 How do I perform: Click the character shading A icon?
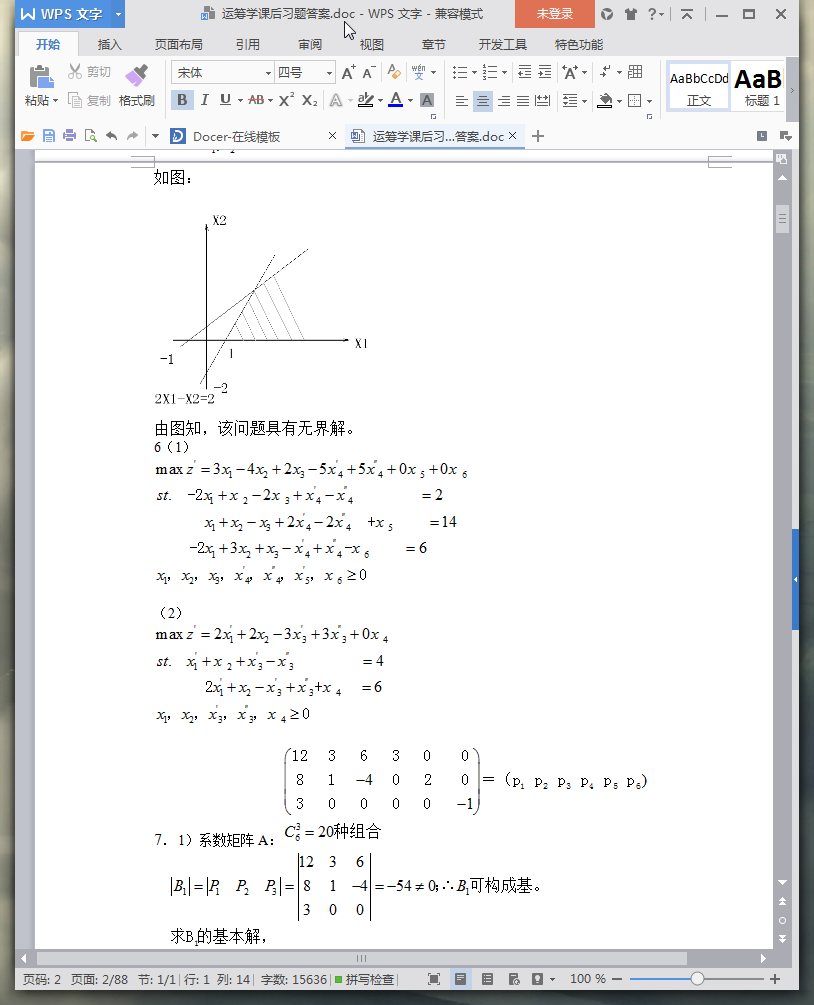tap(427, 100)
